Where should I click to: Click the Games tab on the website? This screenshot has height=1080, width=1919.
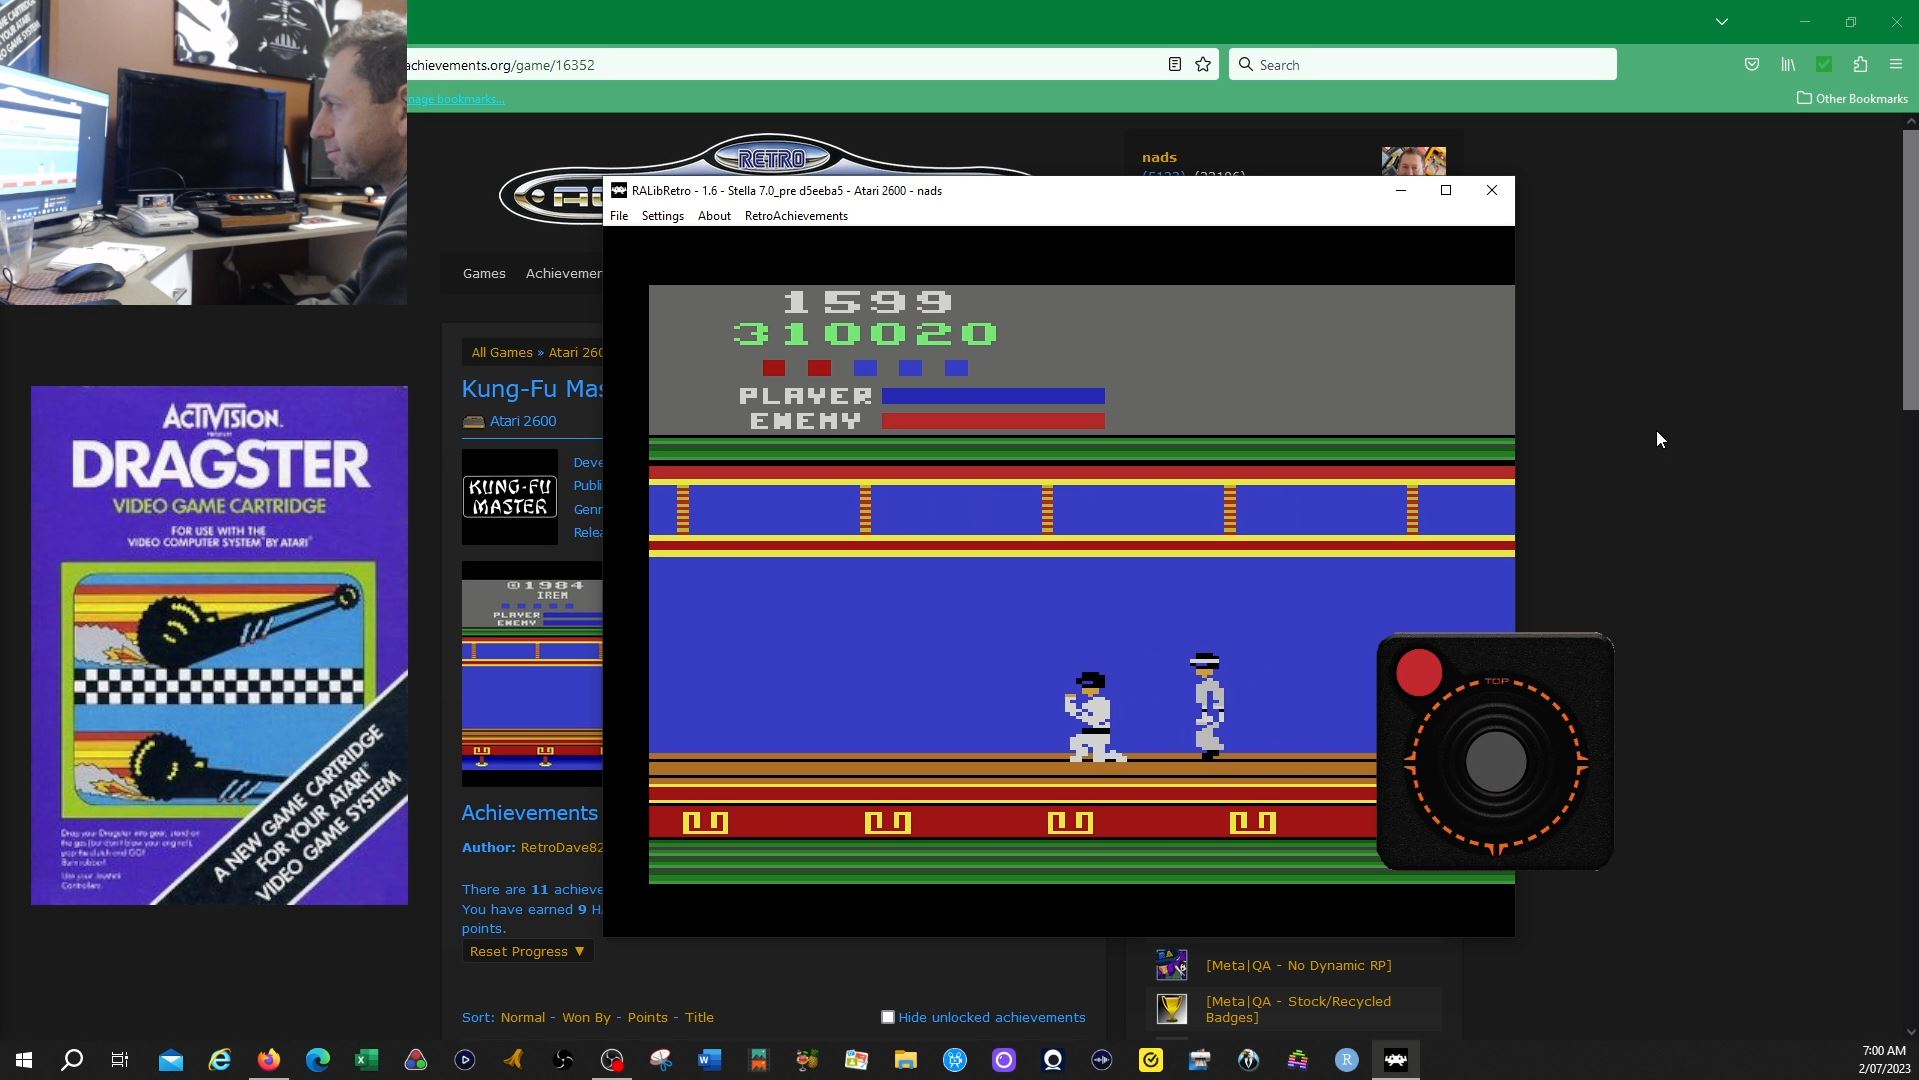coord(484,273)
